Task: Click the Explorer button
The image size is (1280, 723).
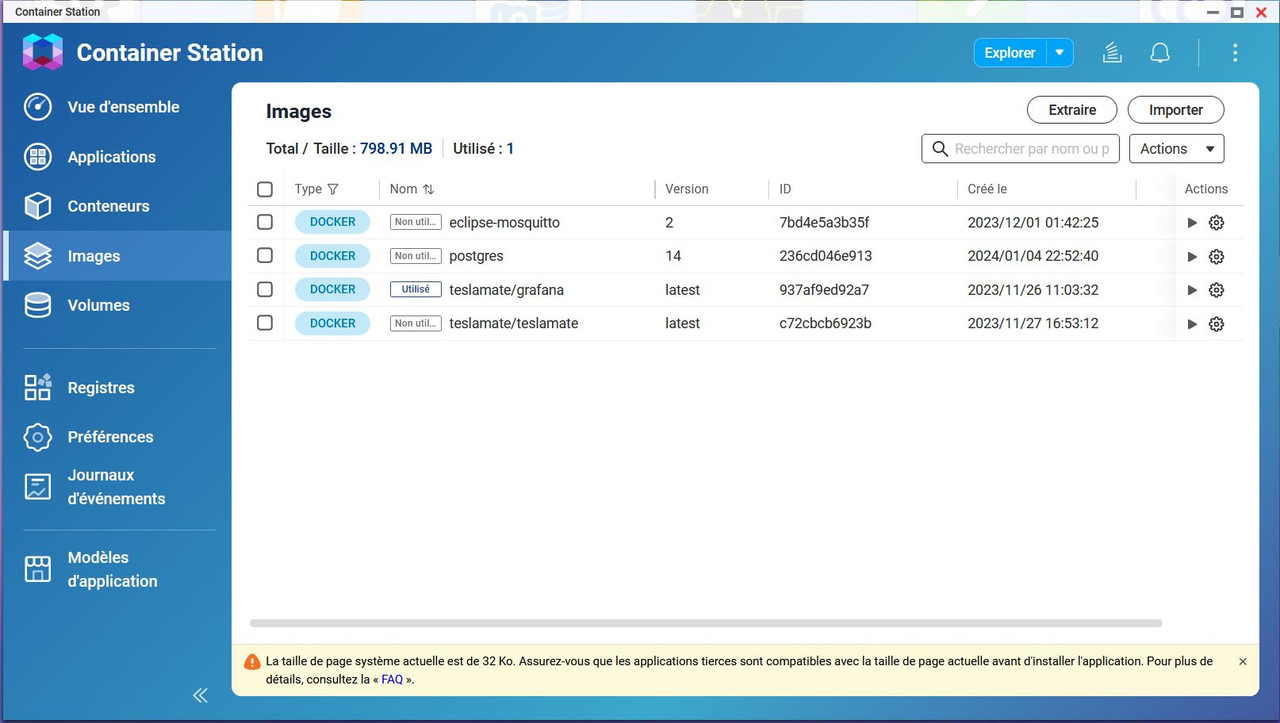Action: tap(1010, 53)
